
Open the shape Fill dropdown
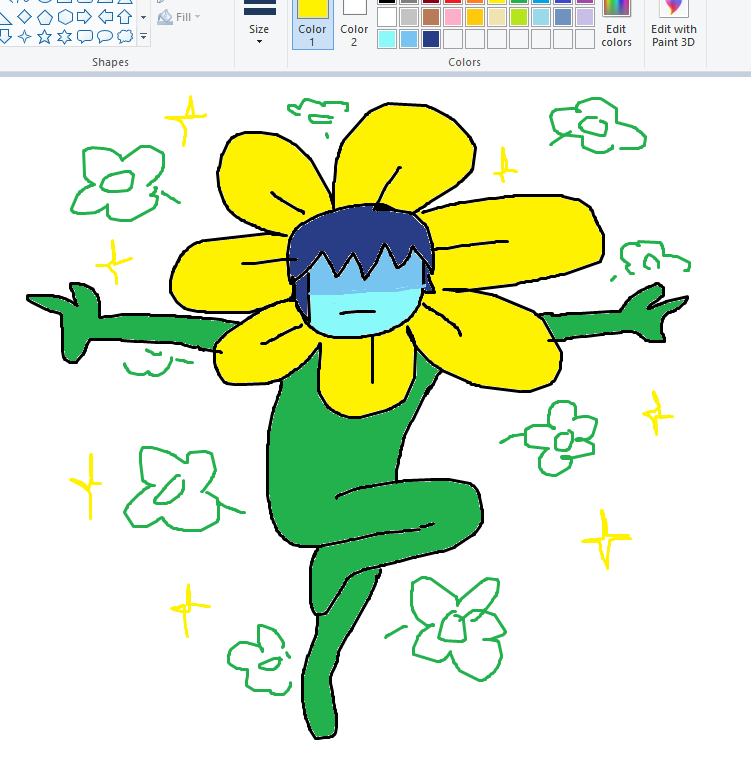[x=179, y=17]
